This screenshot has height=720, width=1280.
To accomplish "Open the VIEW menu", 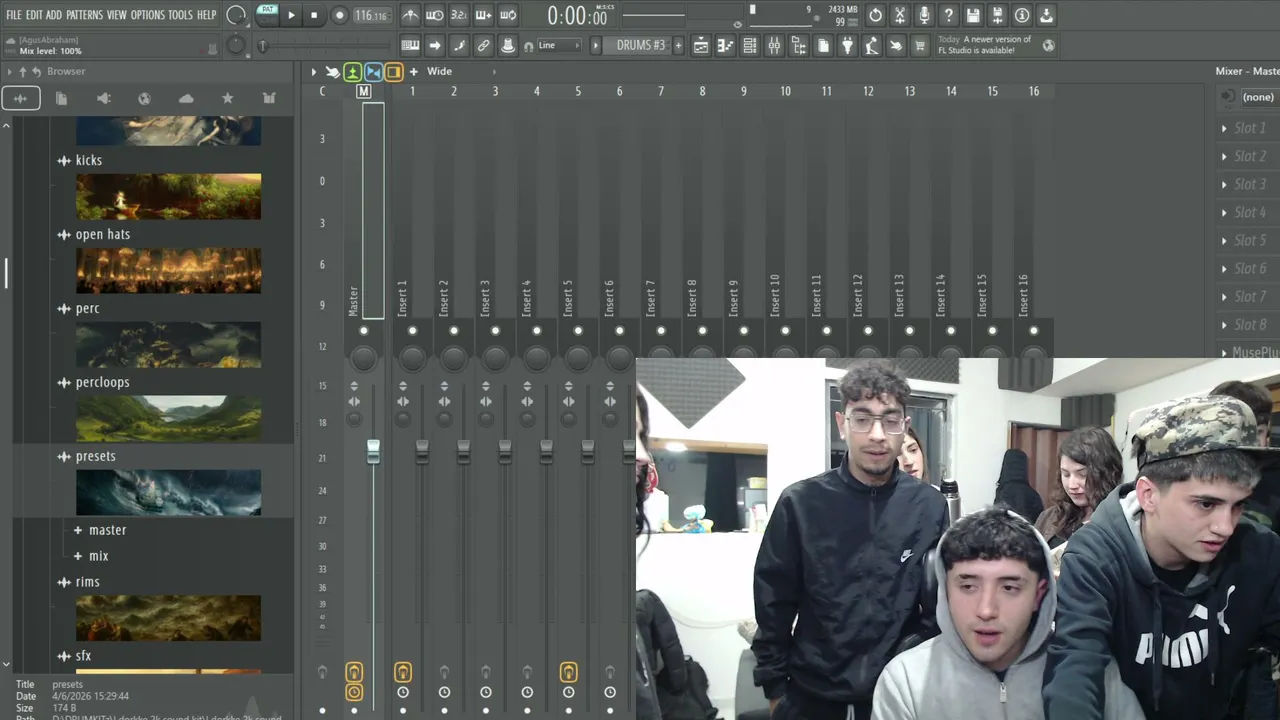I will pyautogui.click(x=117, y=15).
